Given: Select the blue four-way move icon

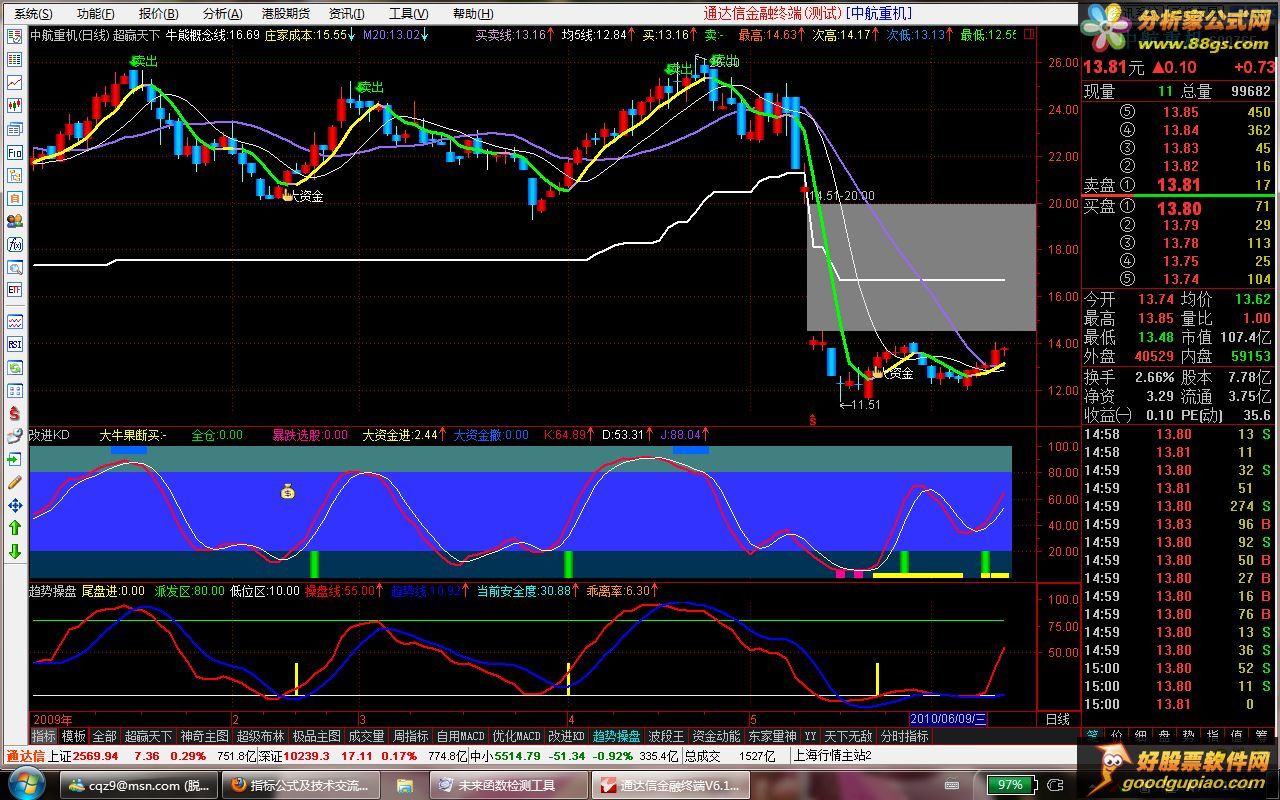Looking at the screenshot, I should 15,505.
